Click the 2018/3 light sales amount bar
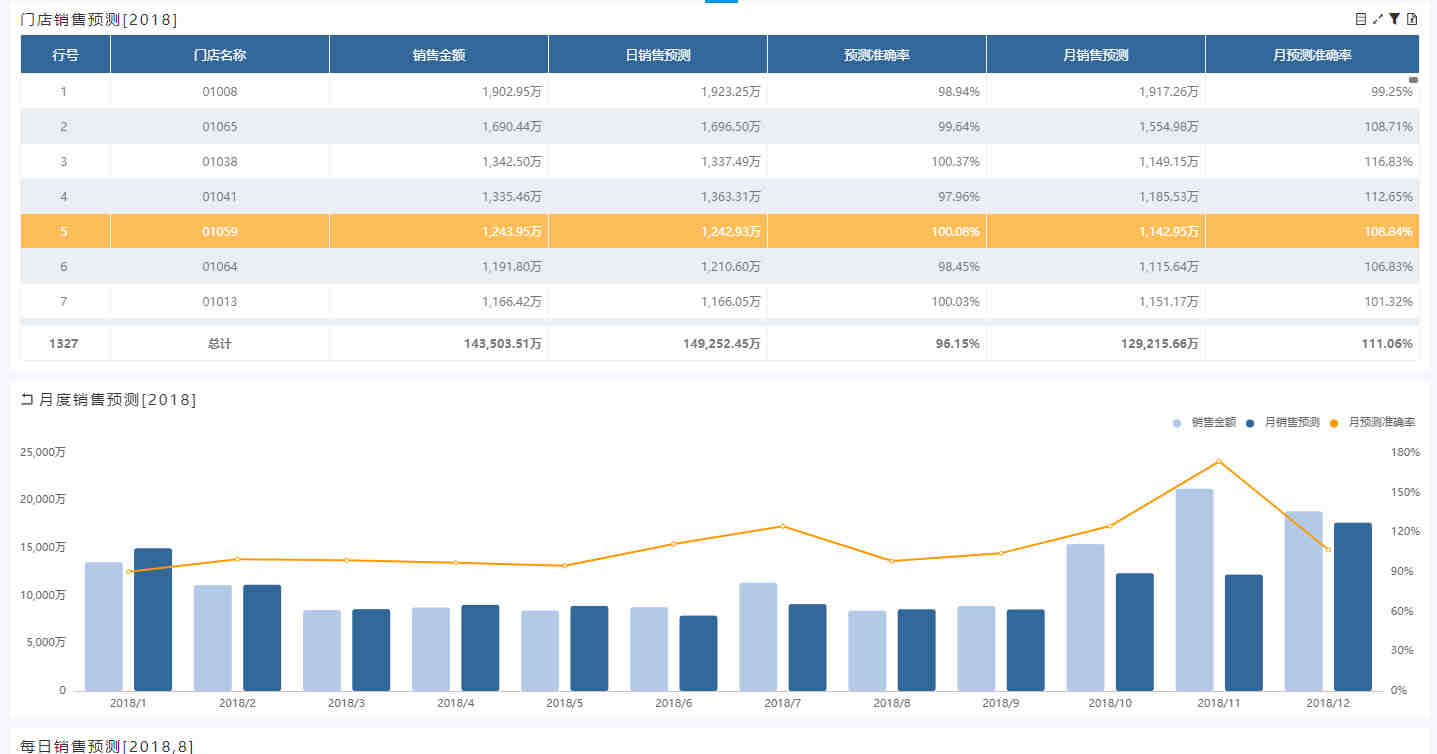The image size is (1437, 754). coord(322,651)
